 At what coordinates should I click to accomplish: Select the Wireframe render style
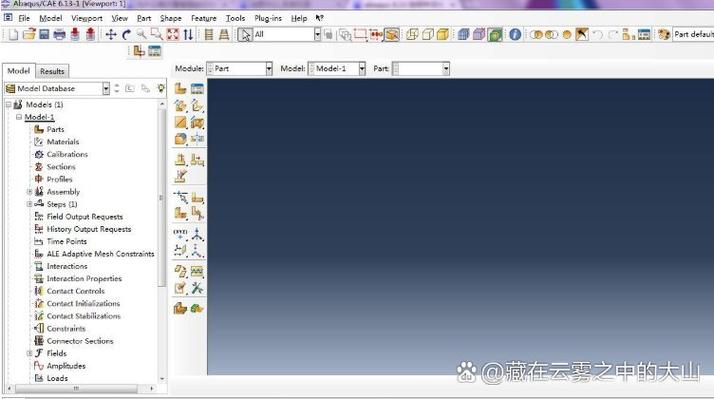[412, 34]
